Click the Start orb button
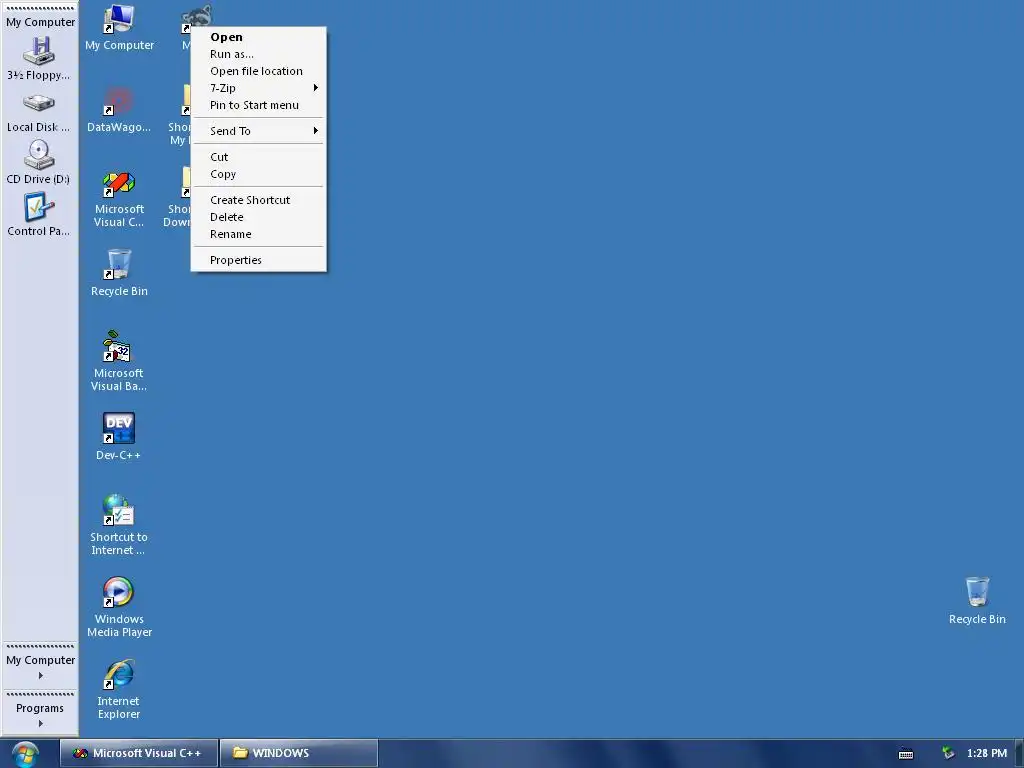The height and width of the screenshot is (768, 1024). coord(25,754)
